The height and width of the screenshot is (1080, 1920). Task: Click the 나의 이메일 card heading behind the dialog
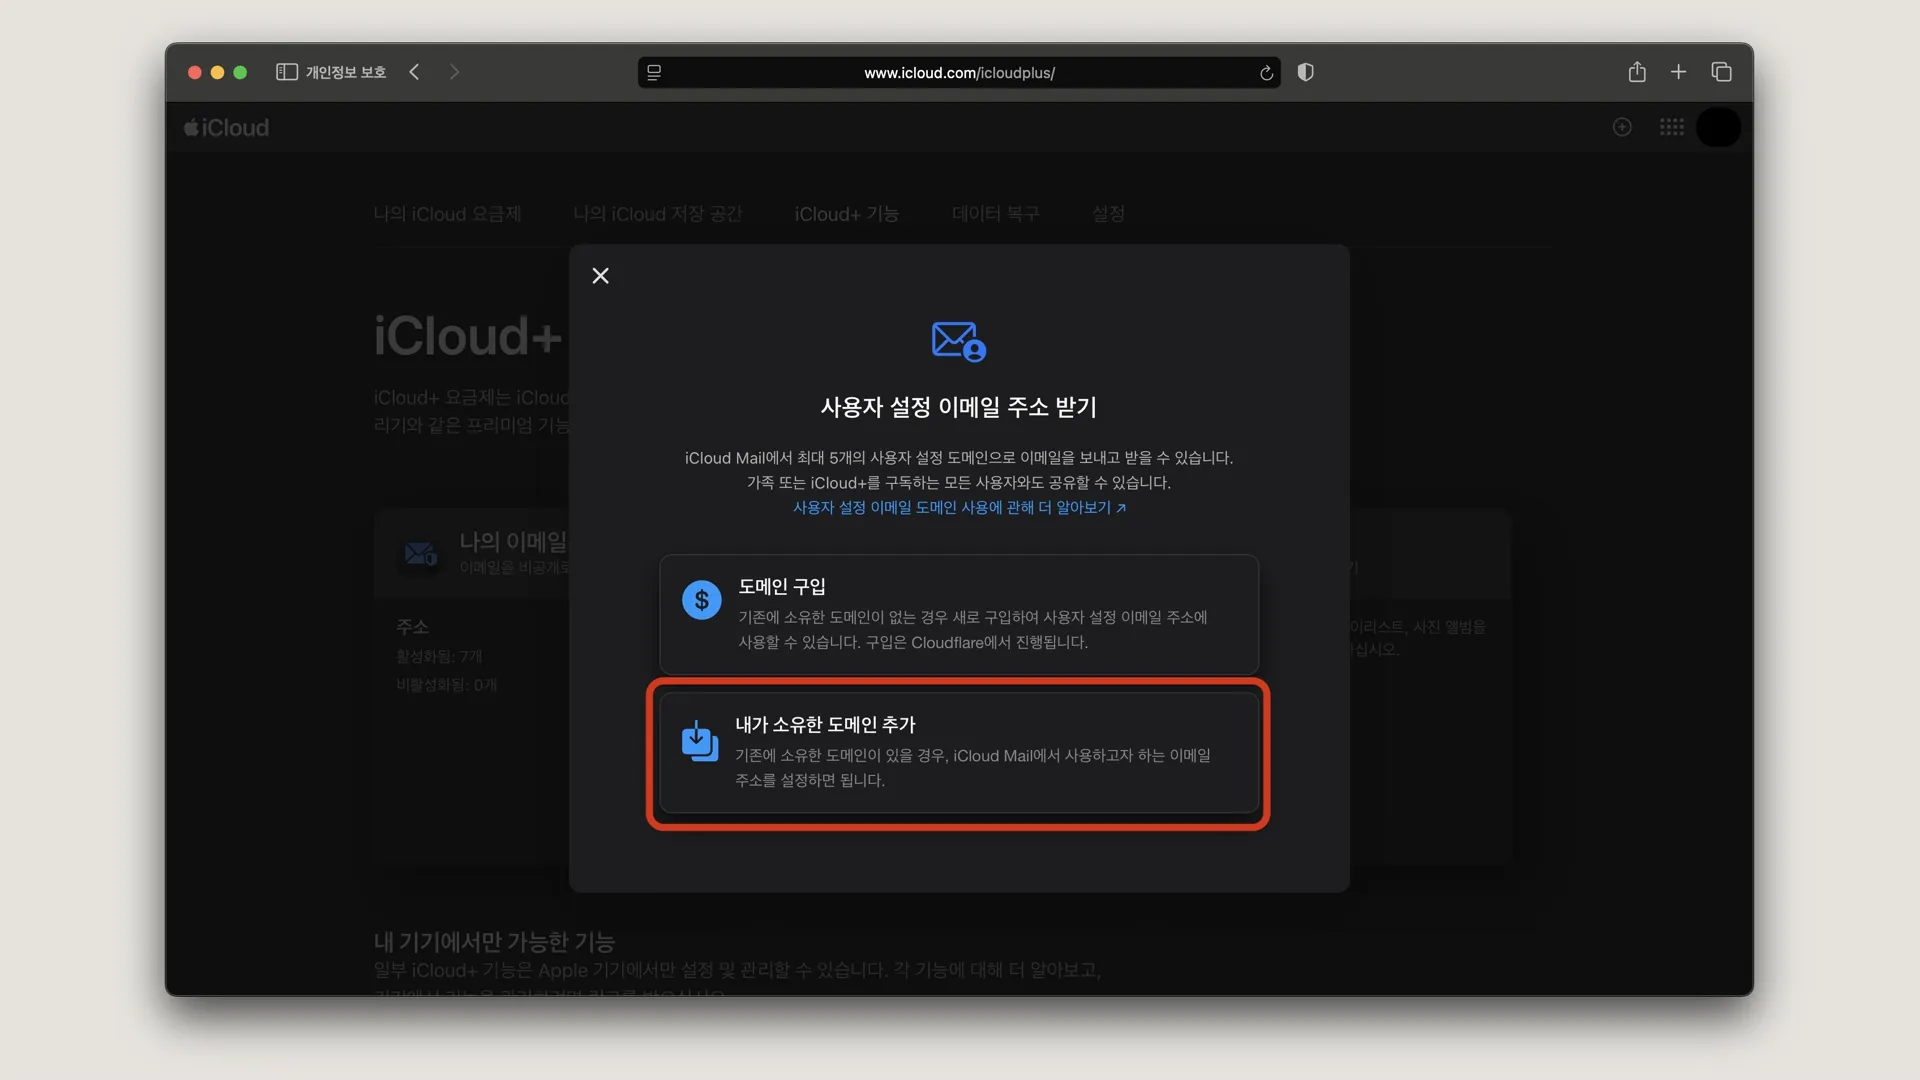pos(513,541)
